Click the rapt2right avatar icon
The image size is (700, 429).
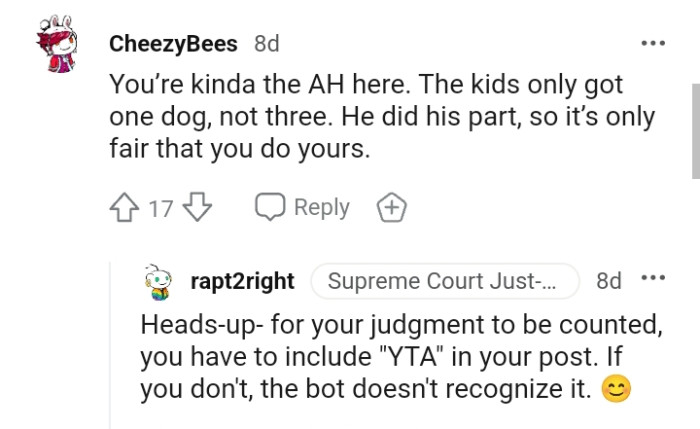click(x=160, y=281)
